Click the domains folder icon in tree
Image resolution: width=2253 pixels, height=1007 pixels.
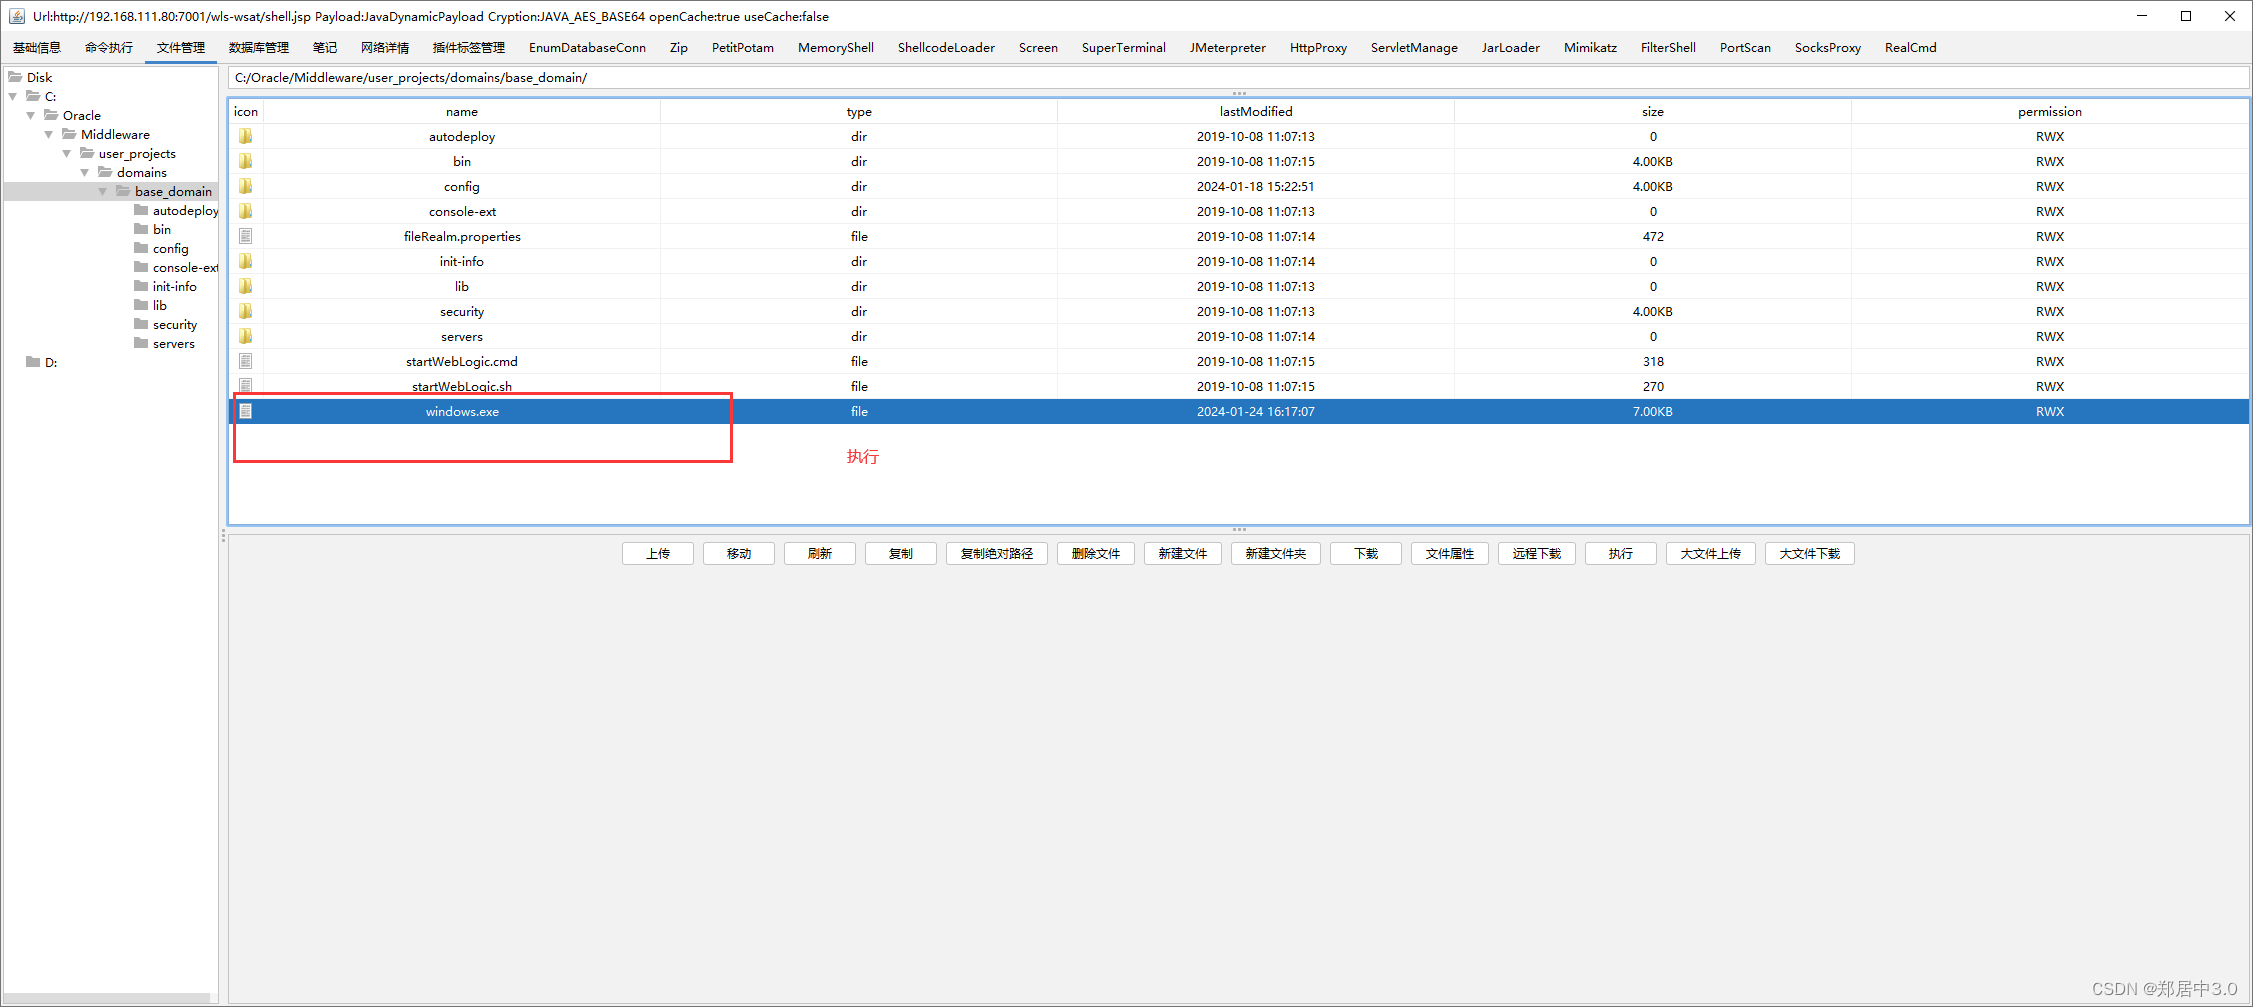[105, 172]
